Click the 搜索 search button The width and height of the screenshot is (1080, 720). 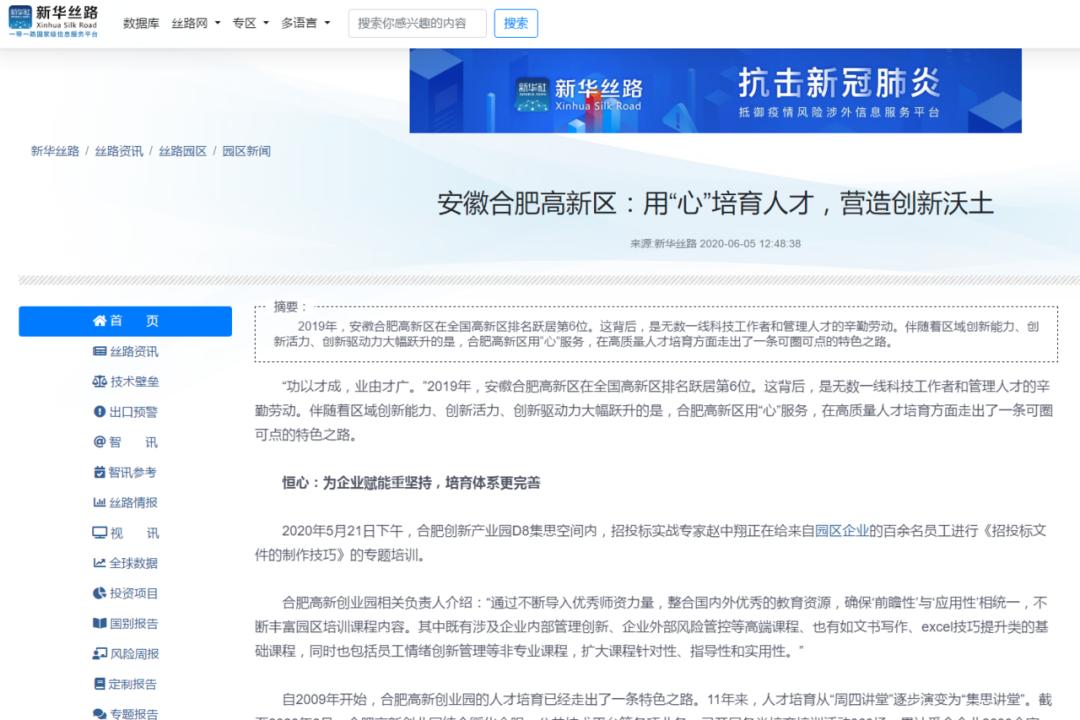pos(515,23)
